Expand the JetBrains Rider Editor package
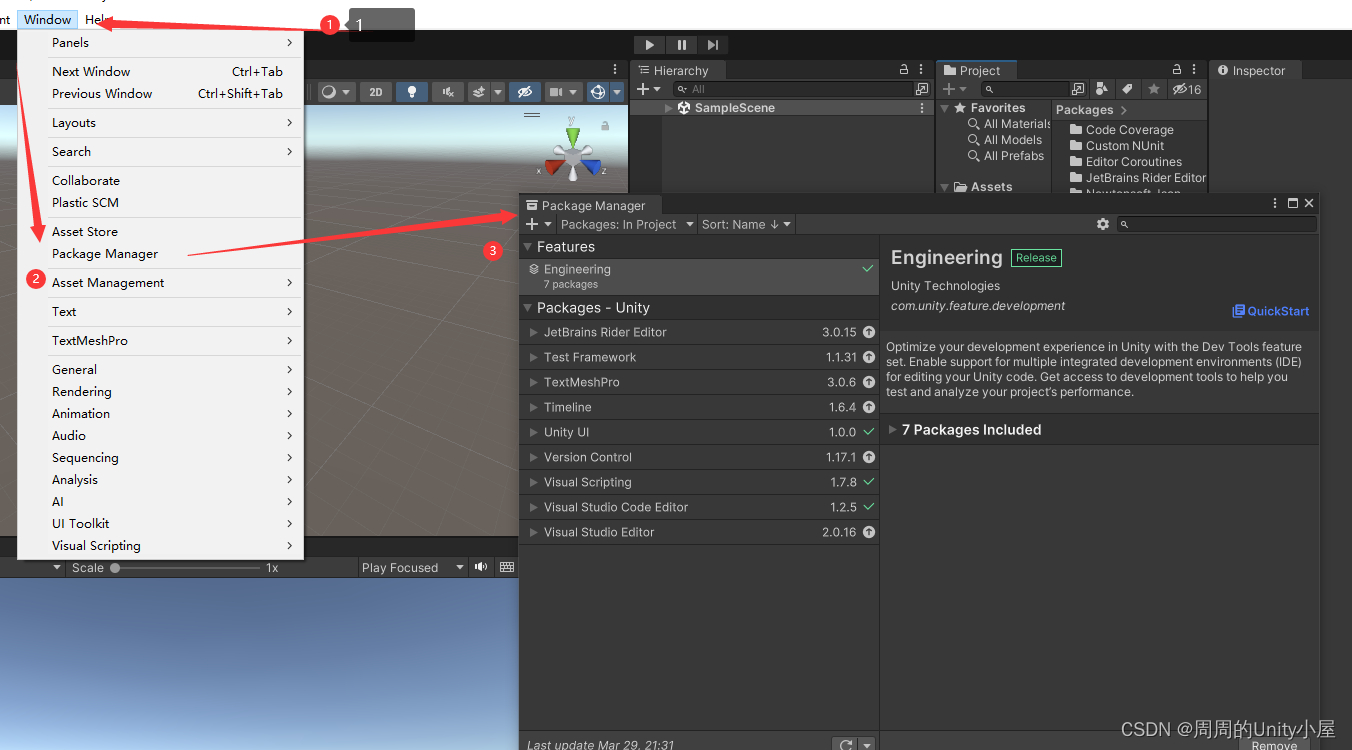Screen dimensions: 1352x750 tap(534, 332)
